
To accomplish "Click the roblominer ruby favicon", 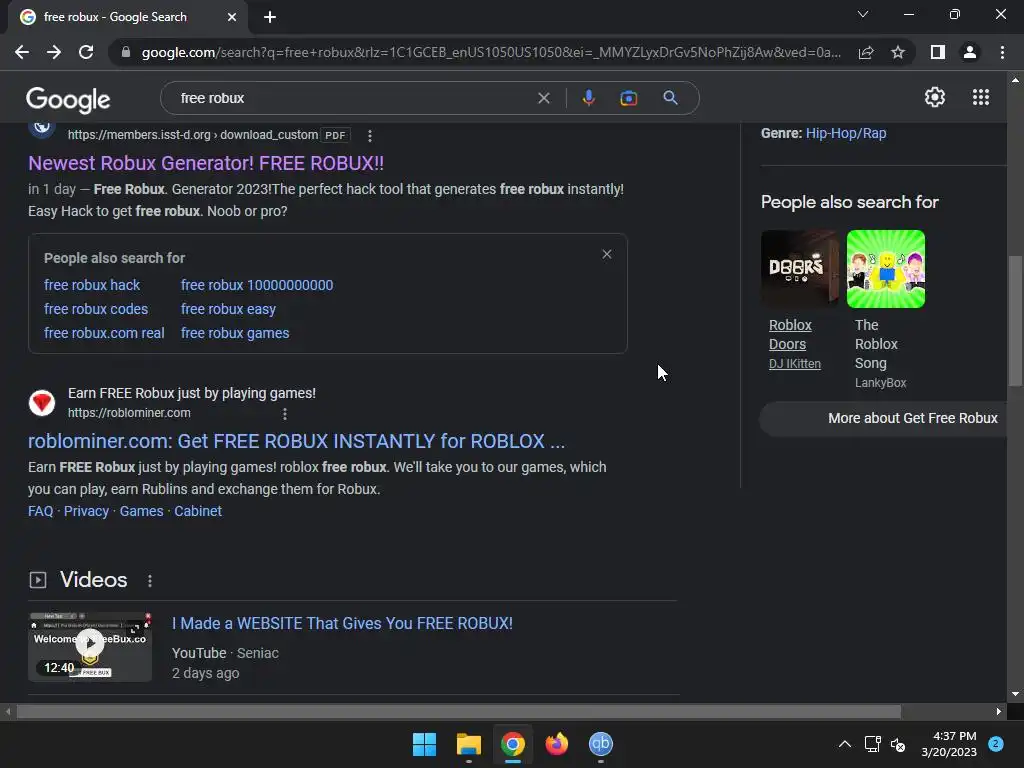I will coord(42,403).
